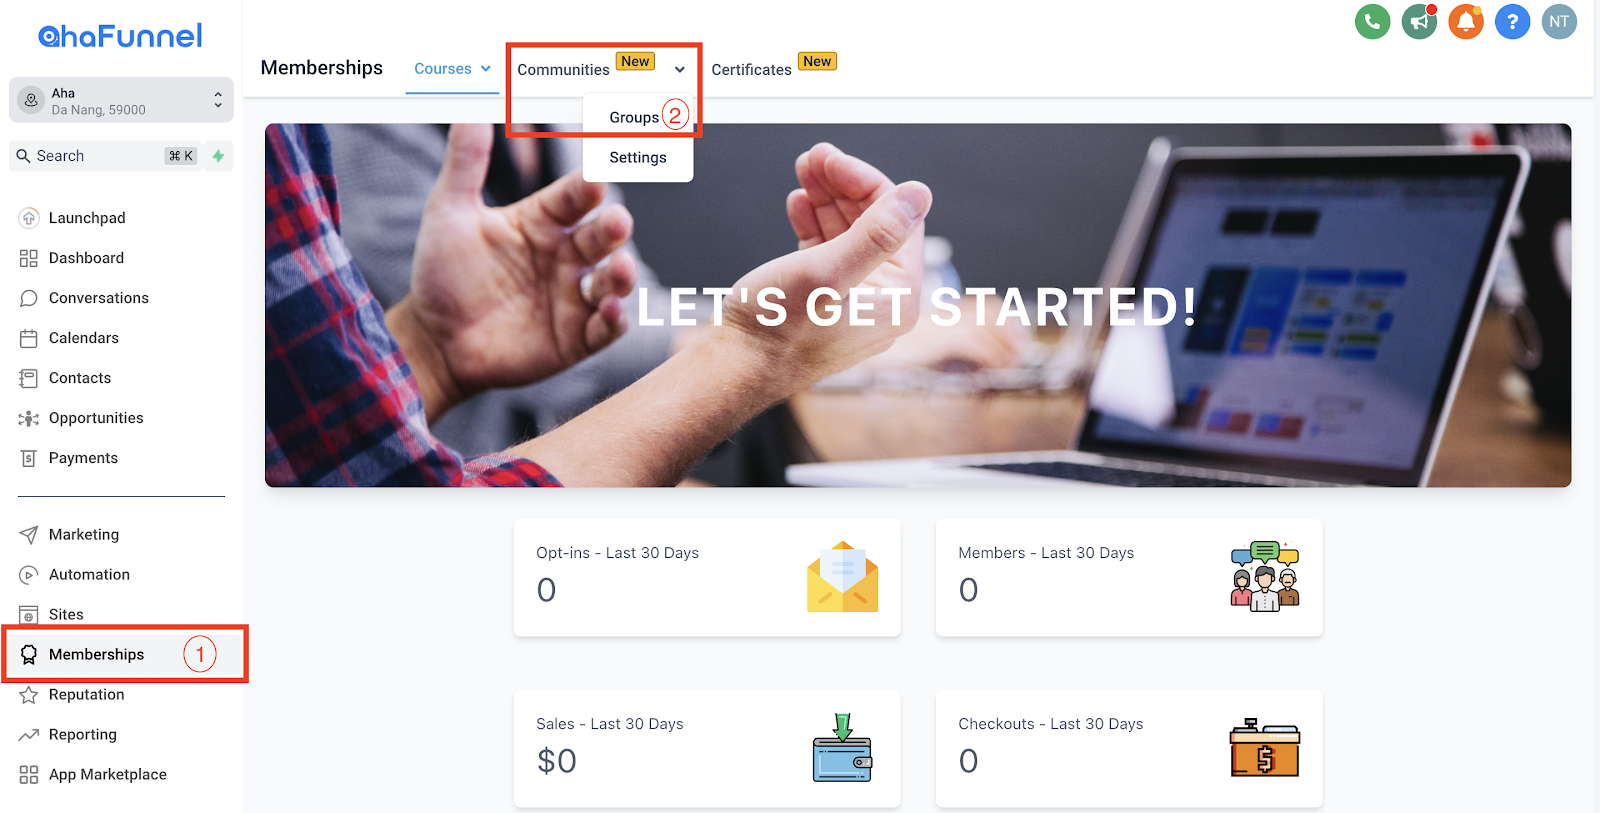Select Groups from the Communities menu
Image resolution: width=1600 pixels, height=813 pixels.
[634, 117]
